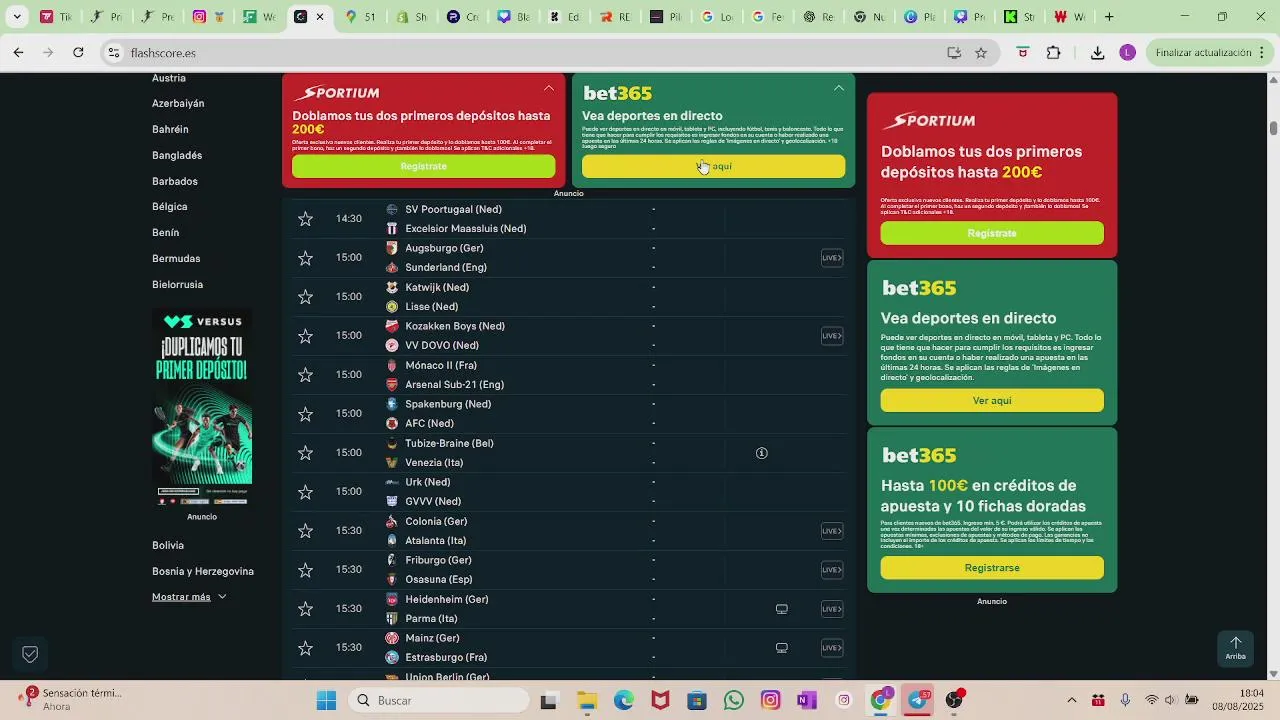The width and height of the screenshot is (1280, 720).
Task: Open LIVE icon for Mainz vs Estrasburgo
Action: [x=832, y=648]
